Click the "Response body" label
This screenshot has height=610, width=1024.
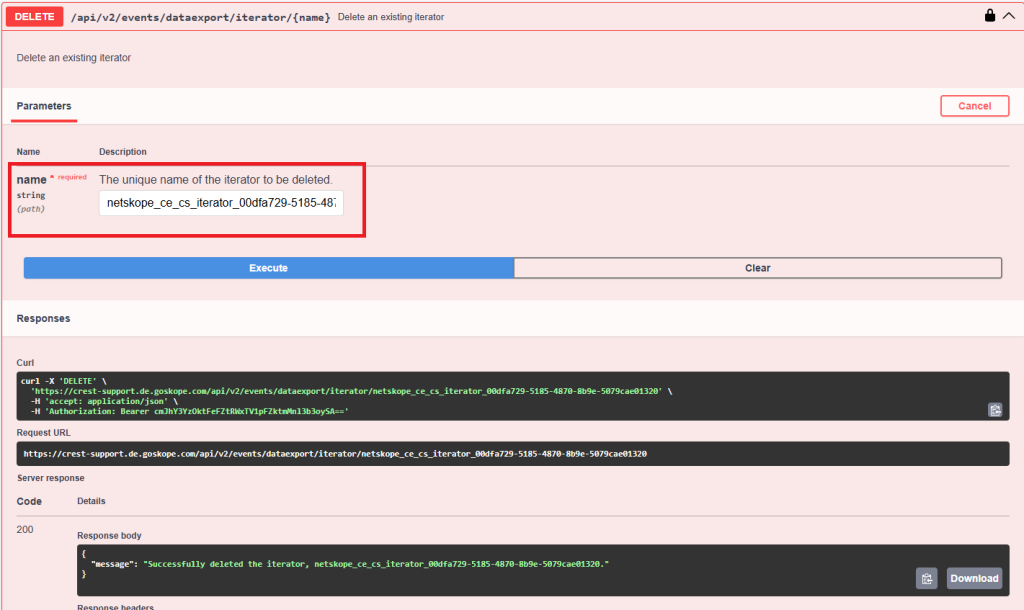click(x=109, y=536)
